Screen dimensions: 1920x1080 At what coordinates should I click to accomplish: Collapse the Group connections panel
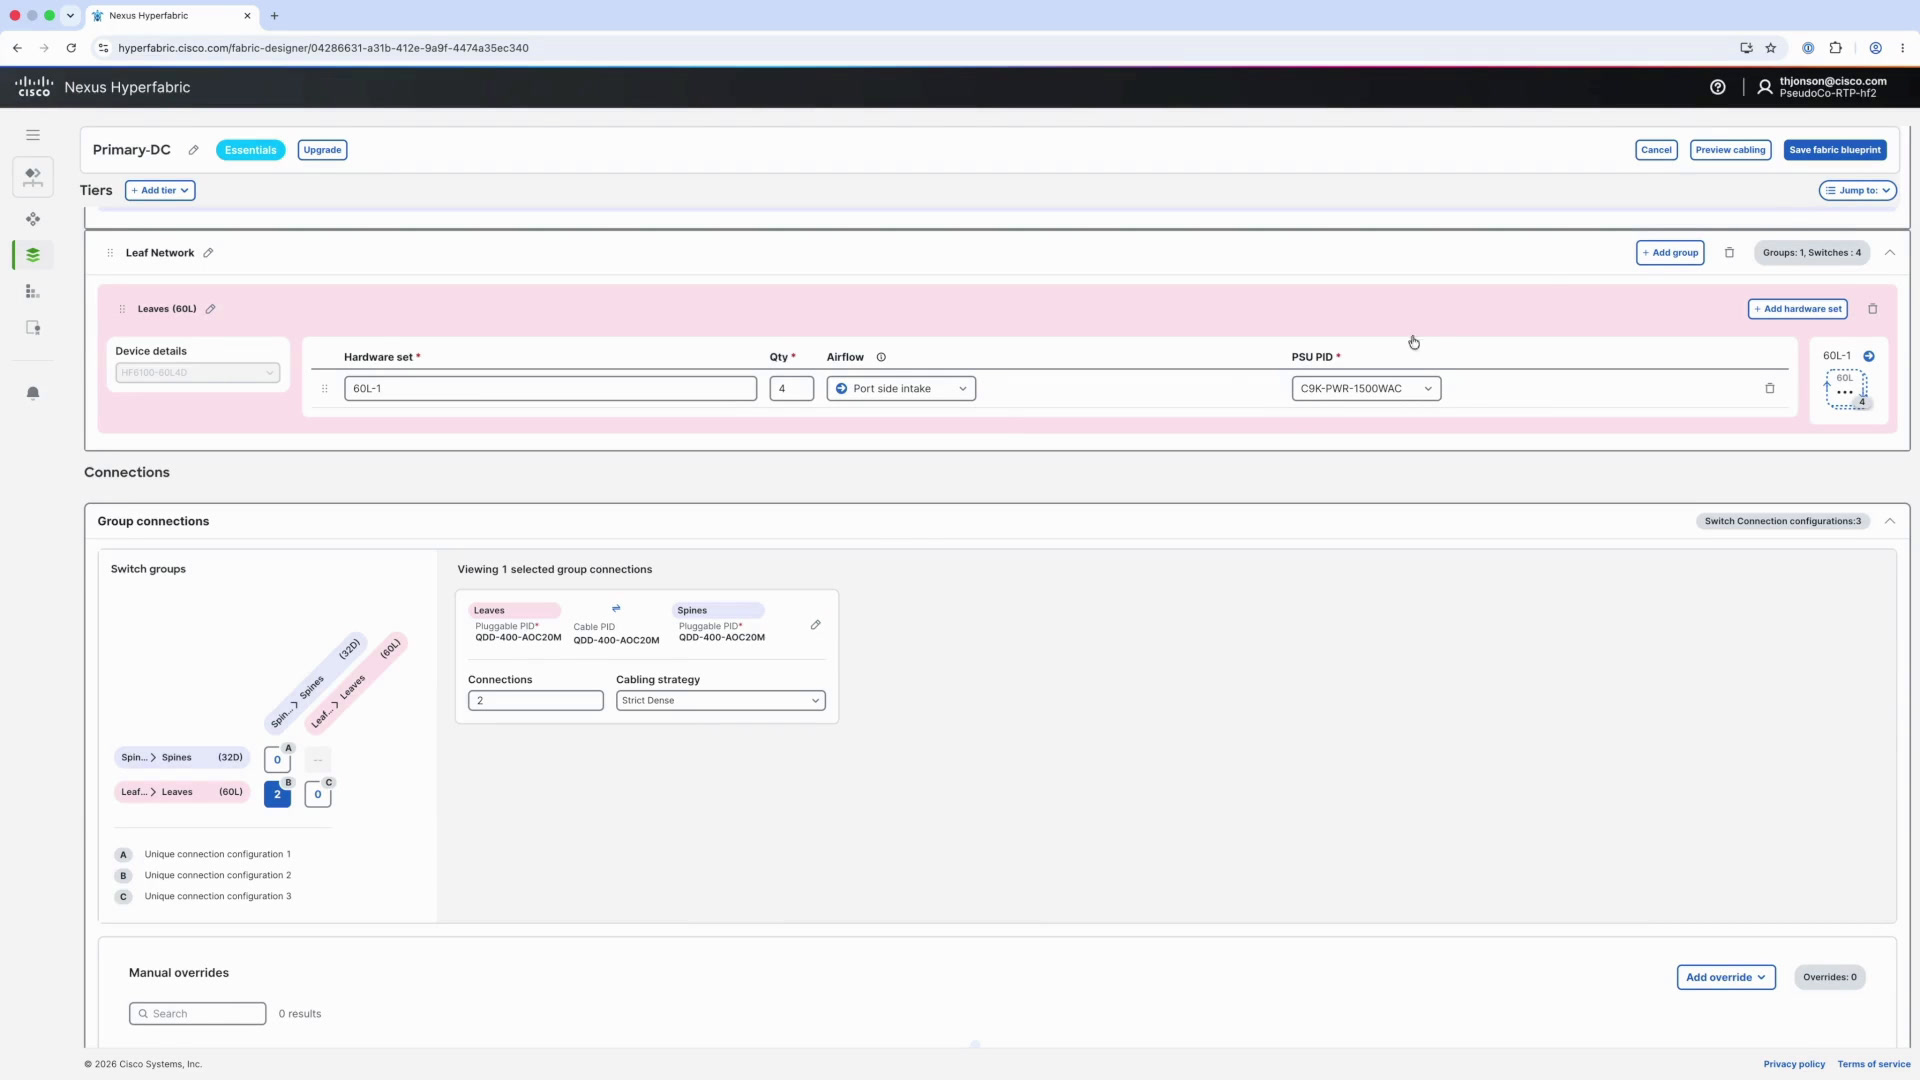click(x=1890, y=521)
